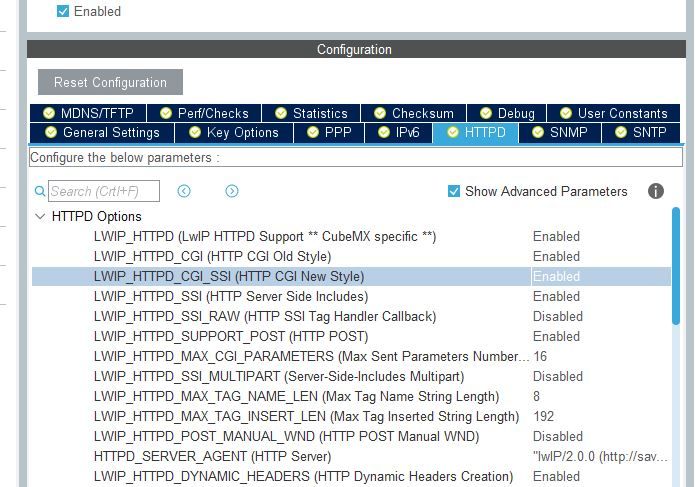Select the HTTPD tab
699x487 pixels.
click(x=476, y=133)
